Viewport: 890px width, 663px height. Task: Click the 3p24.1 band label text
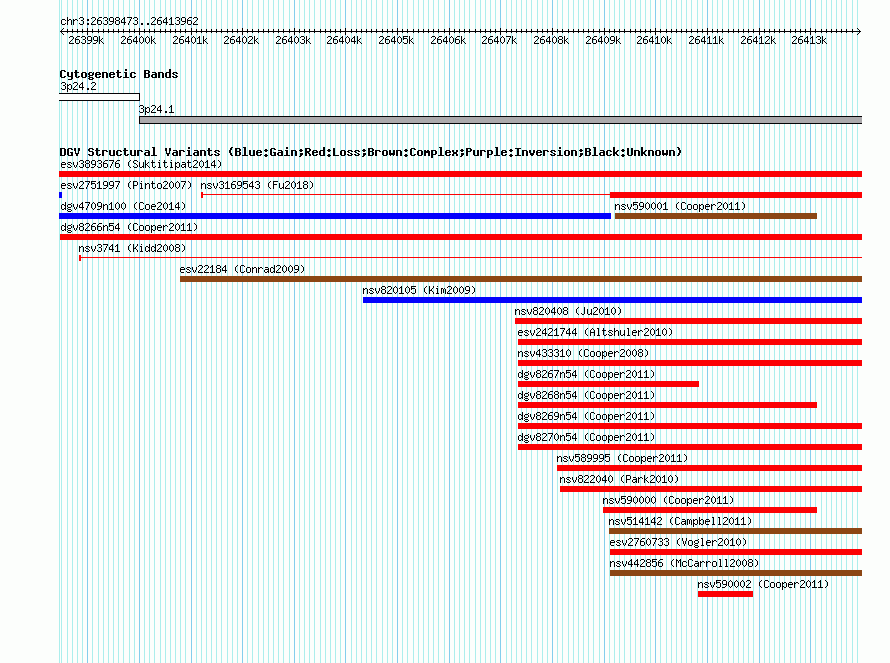(x=157, y=109)
